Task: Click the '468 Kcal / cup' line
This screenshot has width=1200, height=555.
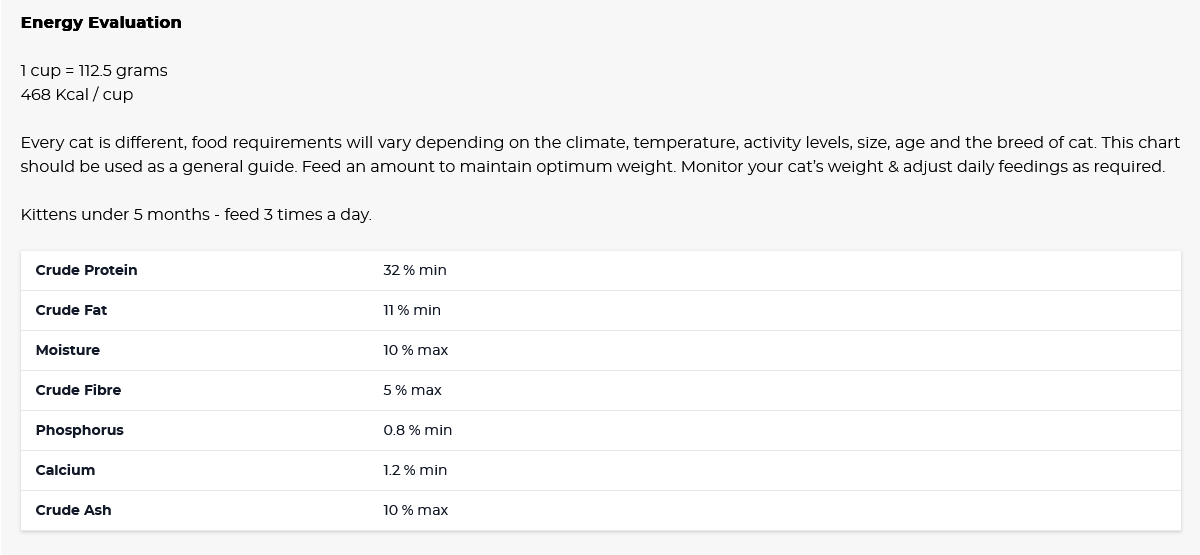Action: click(77, 94)
